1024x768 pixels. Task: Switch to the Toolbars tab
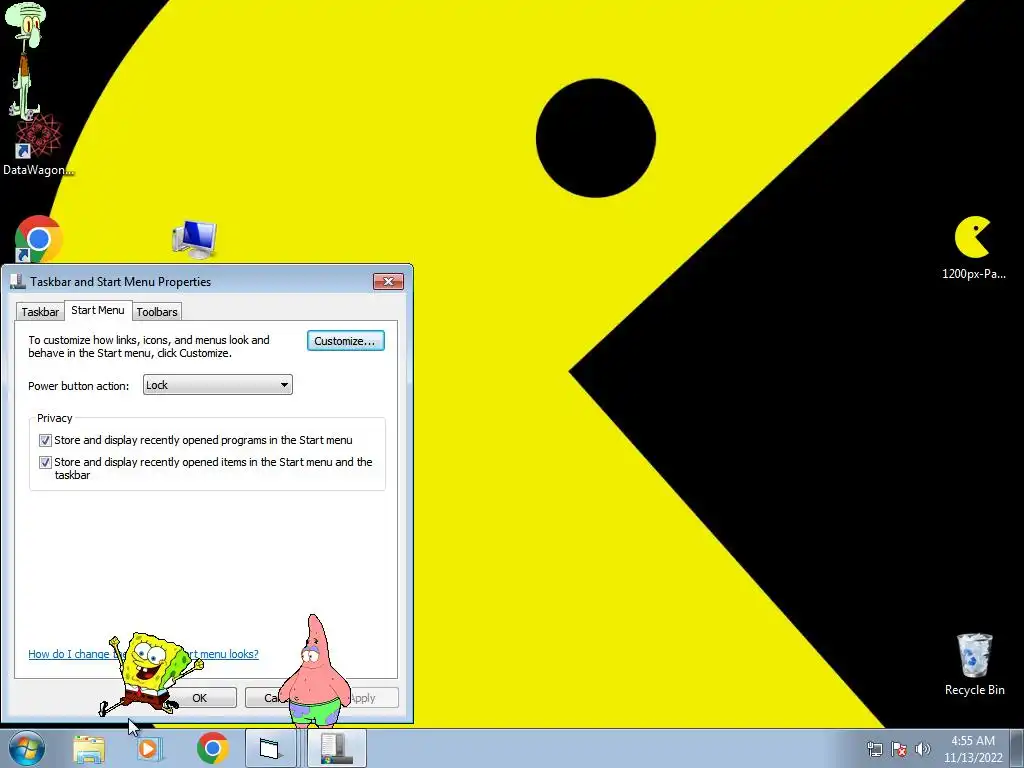click(157, 312)
